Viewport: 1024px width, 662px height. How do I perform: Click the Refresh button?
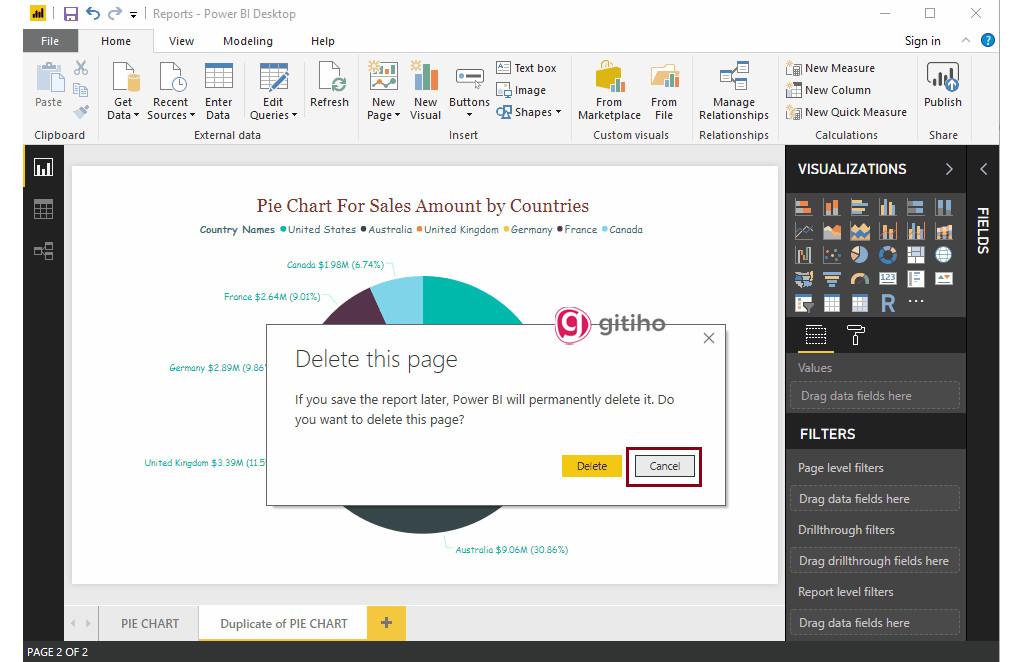pyautogui.click(x=329, y=85)
